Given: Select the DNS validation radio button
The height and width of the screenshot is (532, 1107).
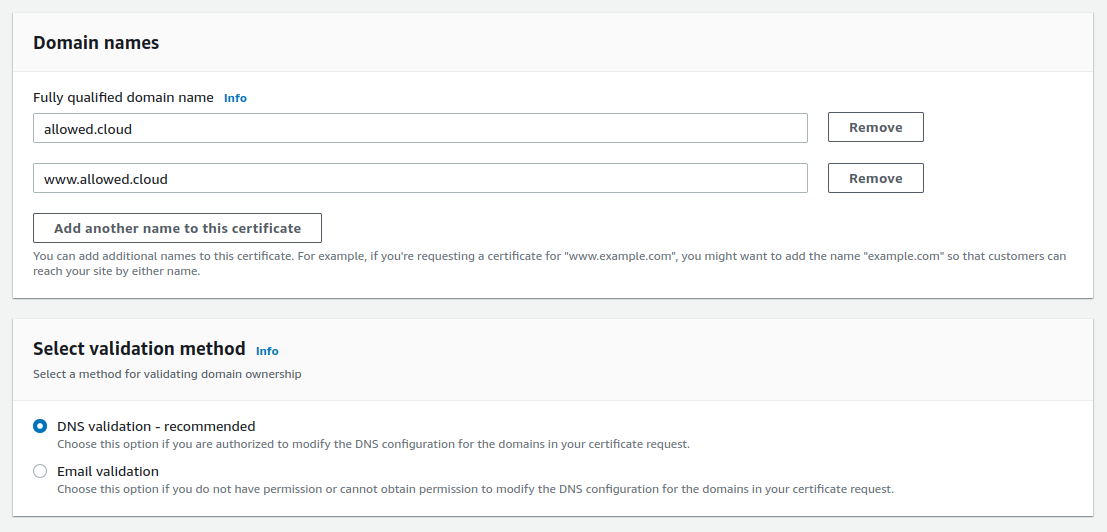Looking at the screenshot, I should (x=40, y=426).
